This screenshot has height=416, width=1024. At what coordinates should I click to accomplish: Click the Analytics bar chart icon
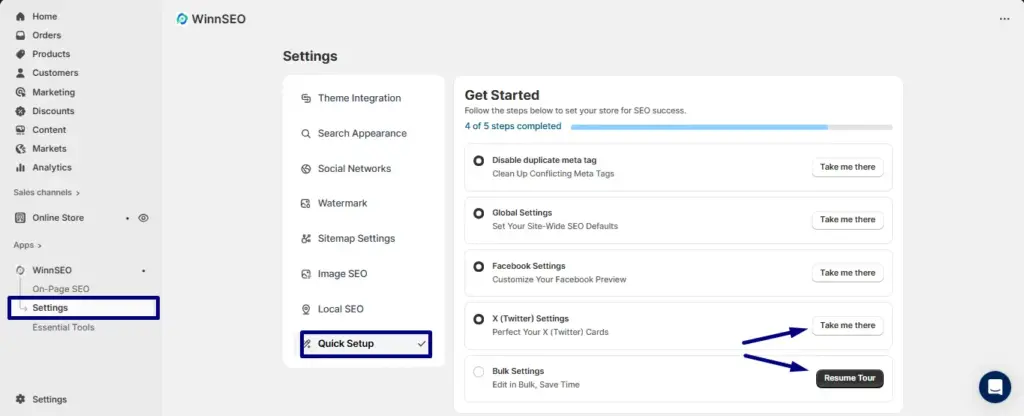[x=20, y=167]
